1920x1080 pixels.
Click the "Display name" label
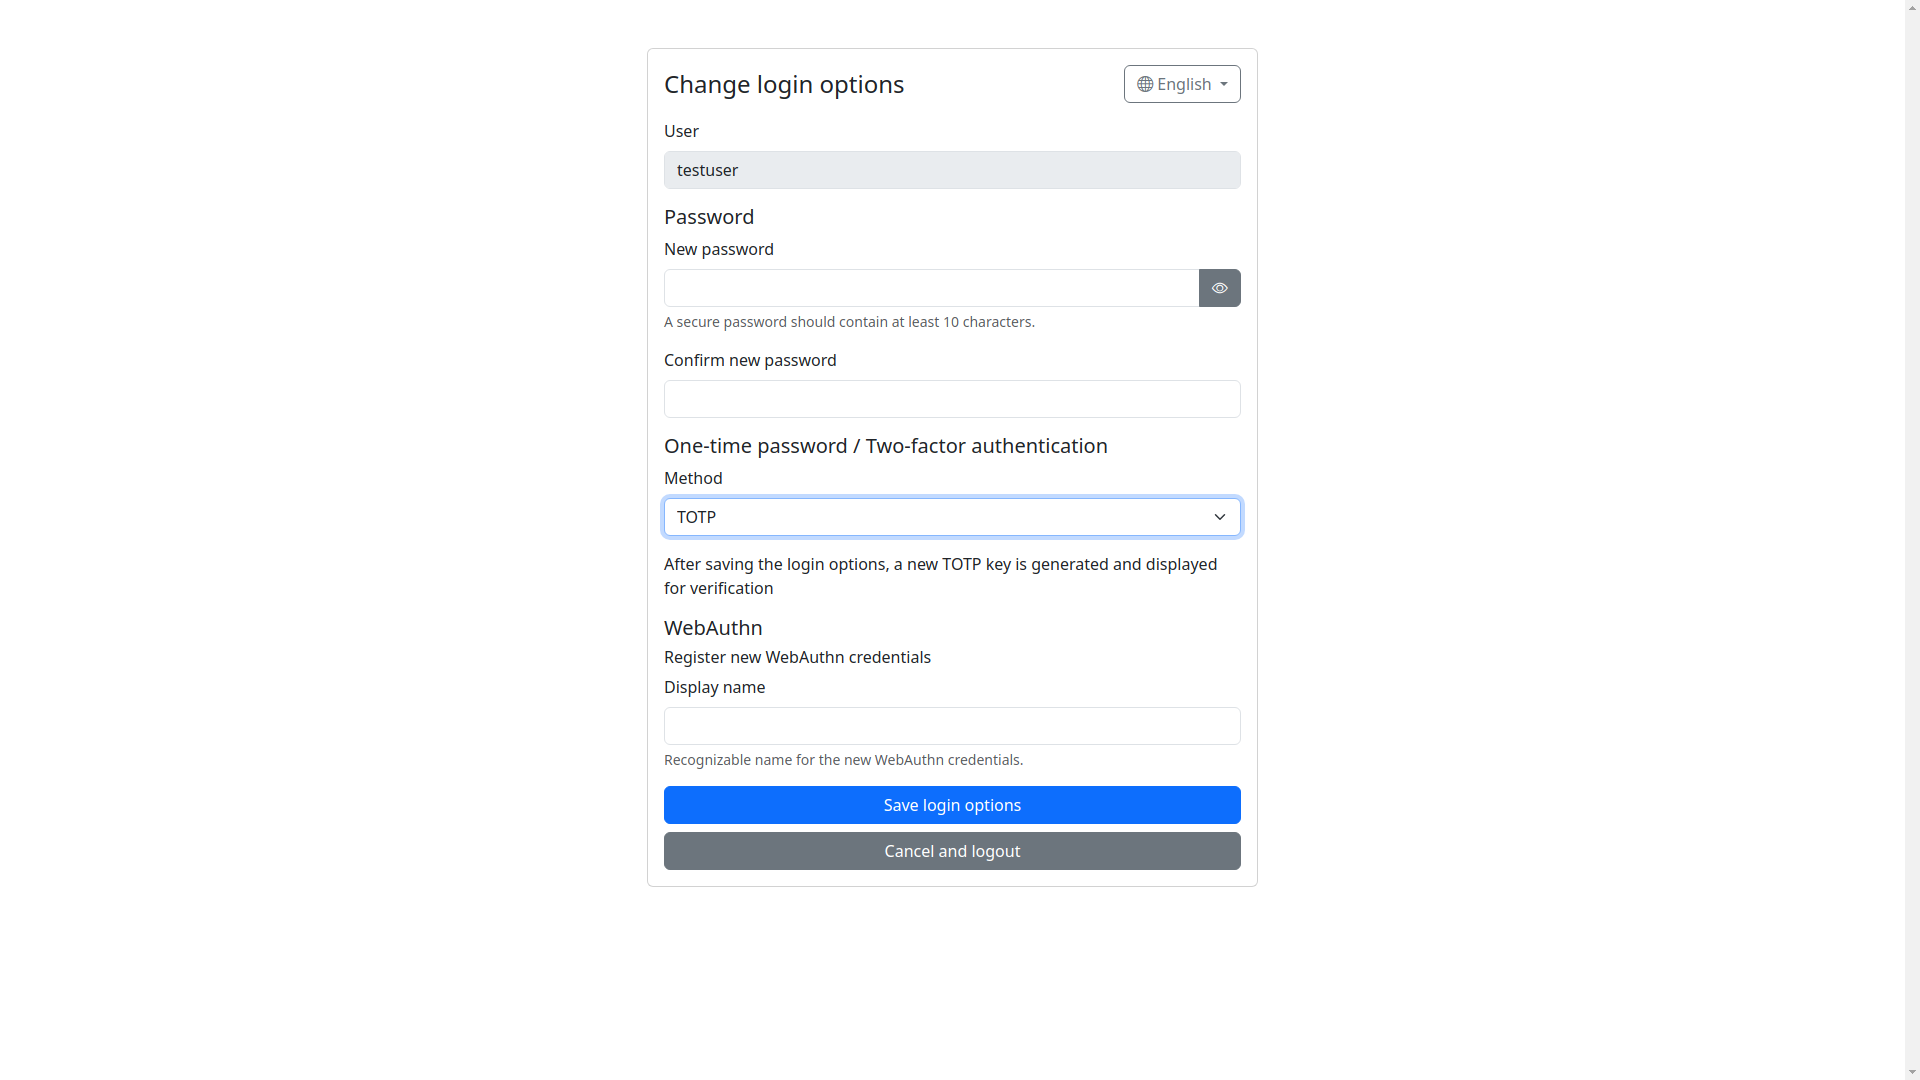[714, 687]
